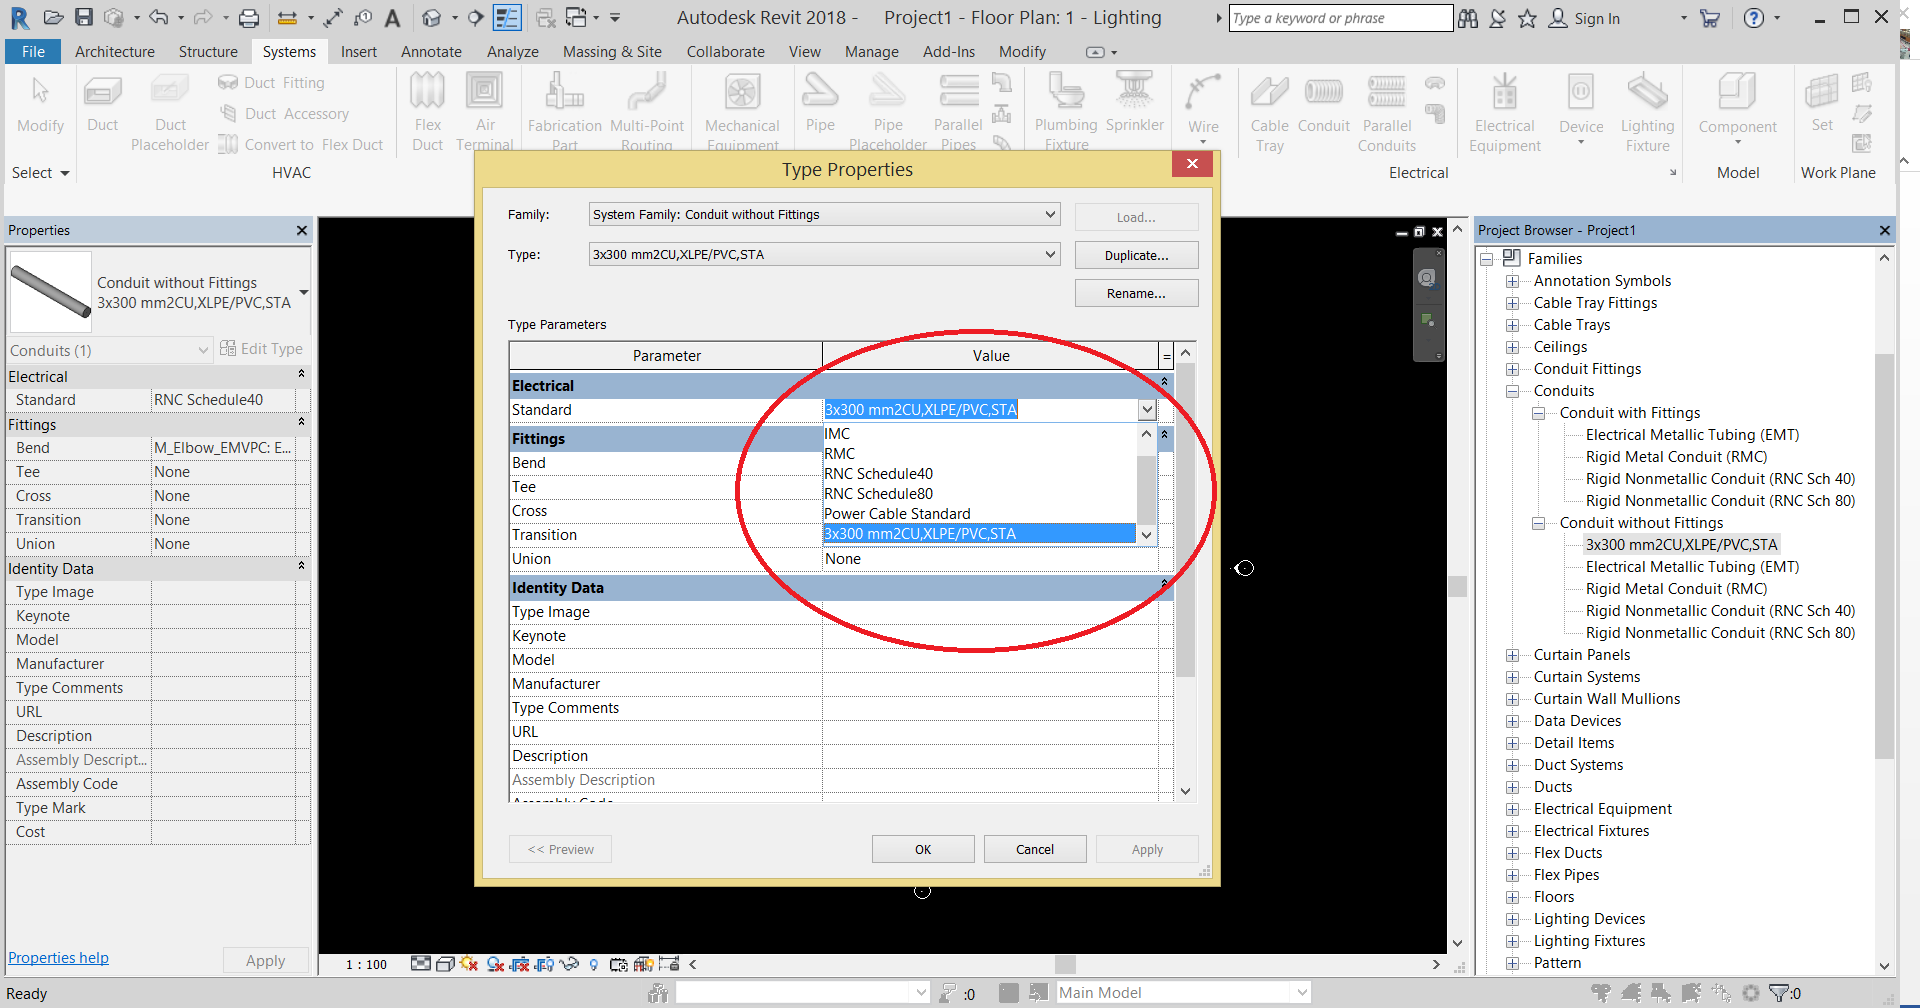Open the Properties help link
The width and height of the screenshot is (1920, 1008).
pyautogui.click(x=58, y=957)
